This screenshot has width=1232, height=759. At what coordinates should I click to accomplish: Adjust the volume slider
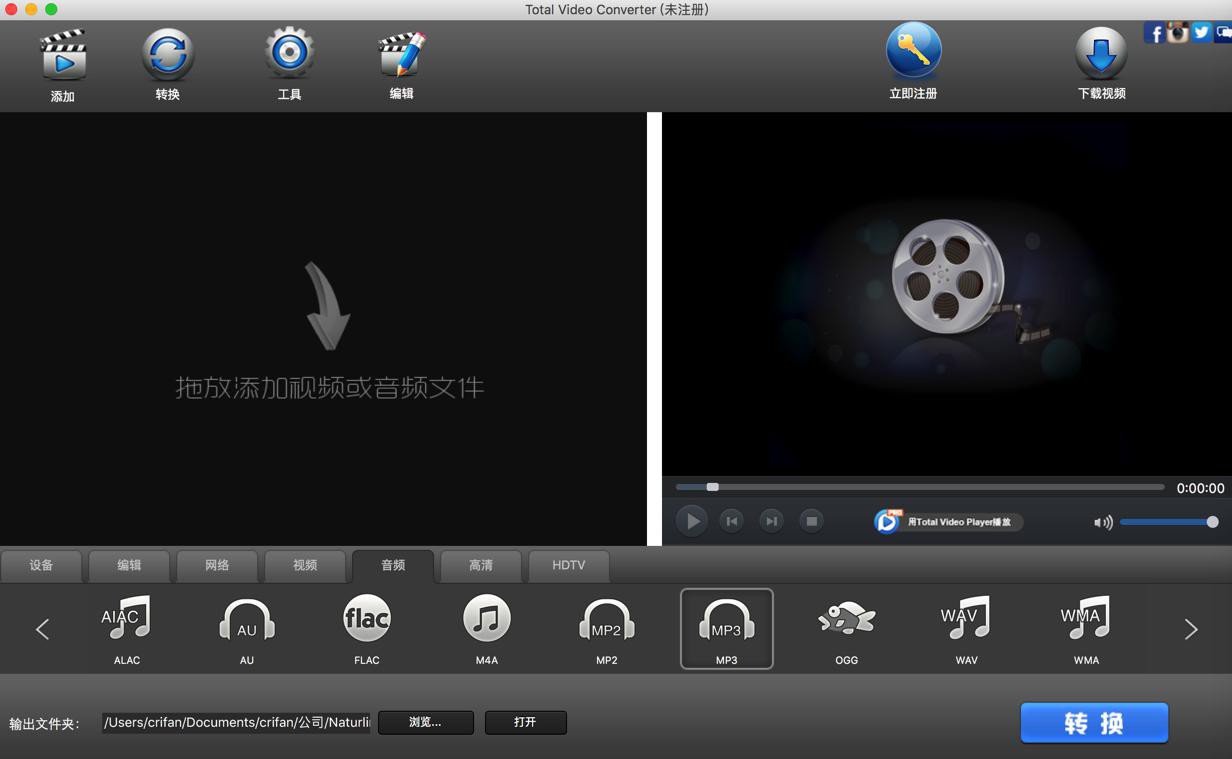point(1168,522)
